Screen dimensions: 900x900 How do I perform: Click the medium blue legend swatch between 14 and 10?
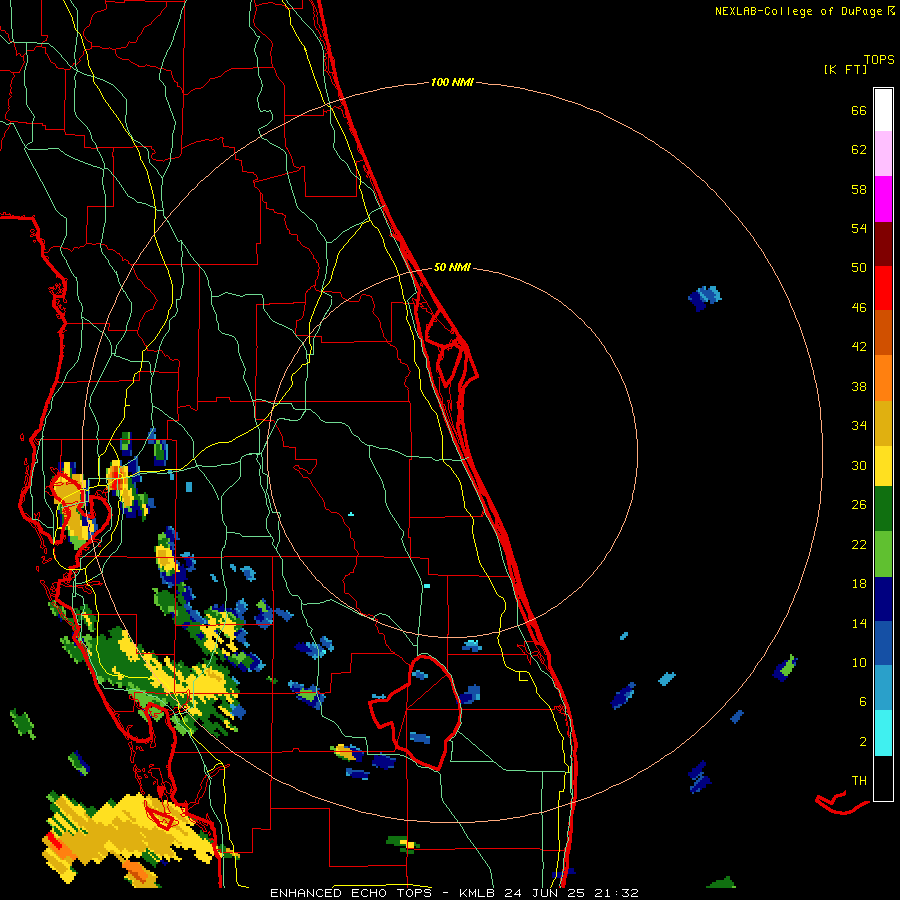pyautogui.click(x=883, y=643)
